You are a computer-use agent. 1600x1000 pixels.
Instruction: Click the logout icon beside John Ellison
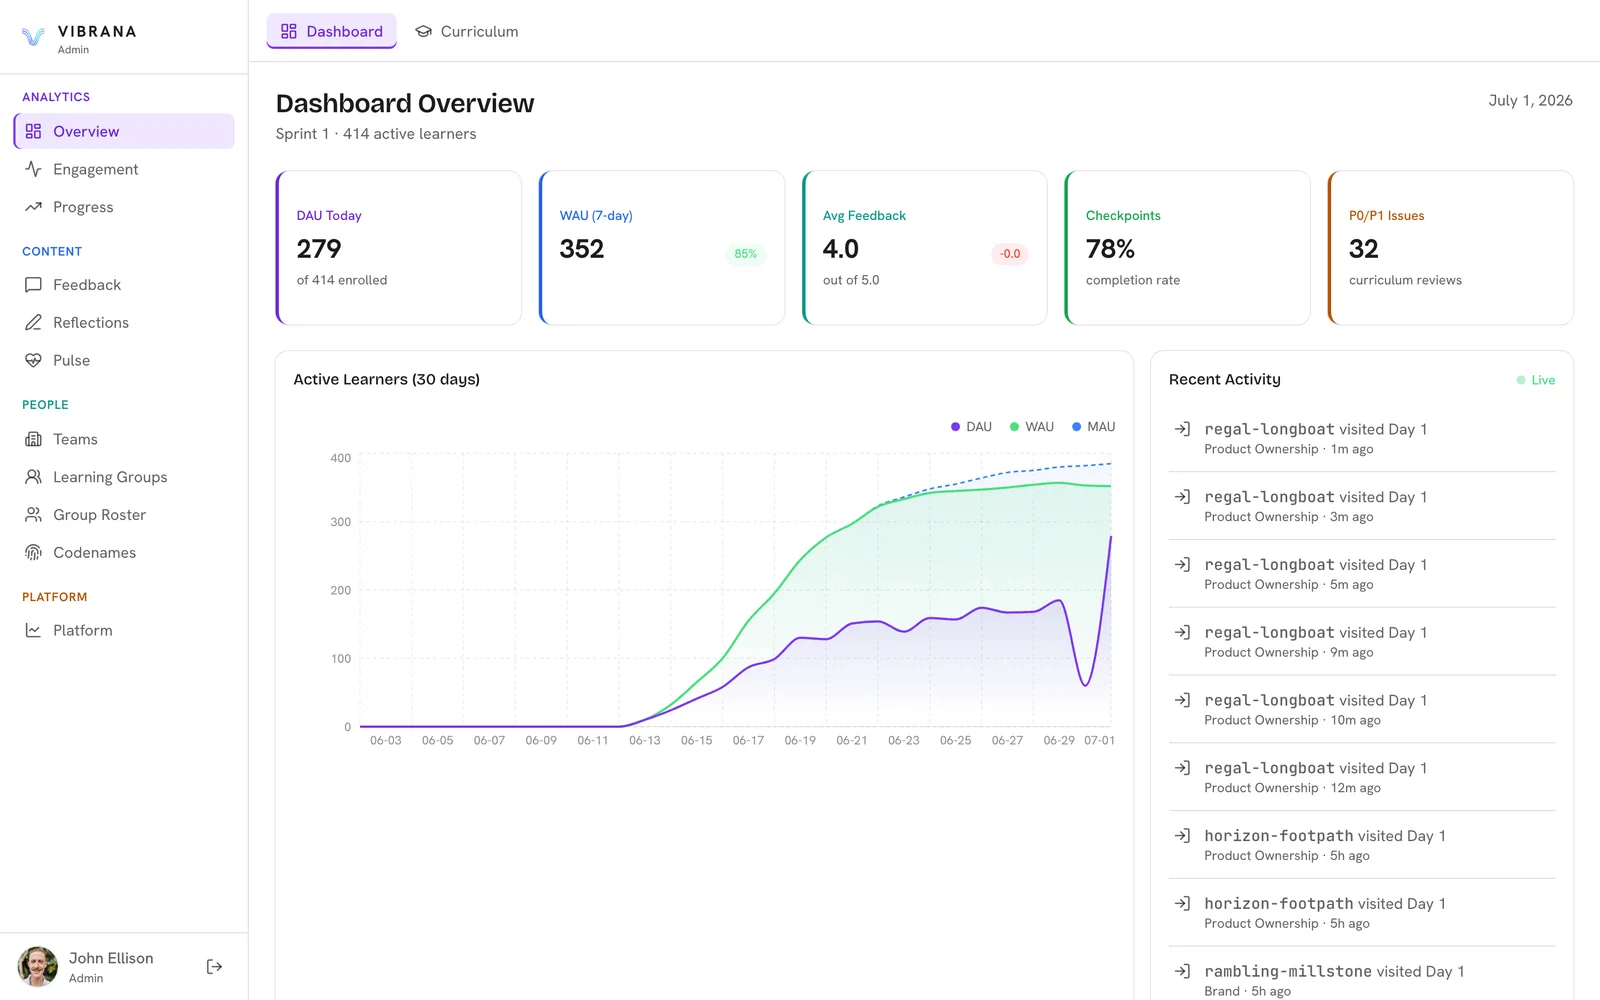[x=214, y=966]
